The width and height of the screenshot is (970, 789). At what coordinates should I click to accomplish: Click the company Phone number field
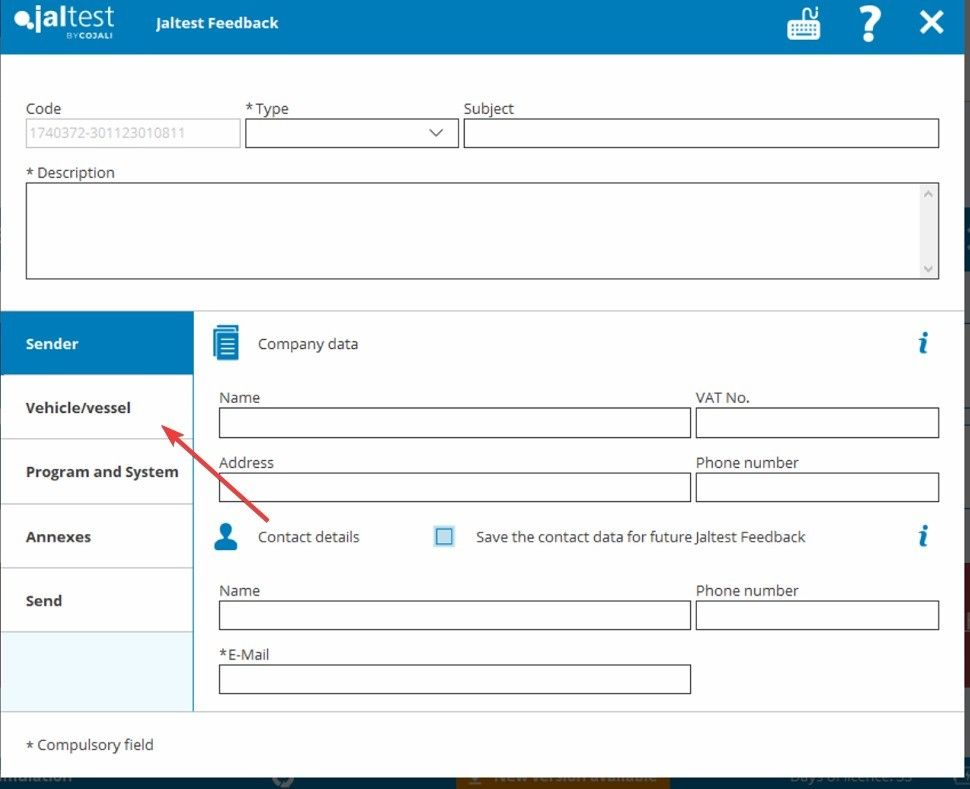tap(817, 487)
